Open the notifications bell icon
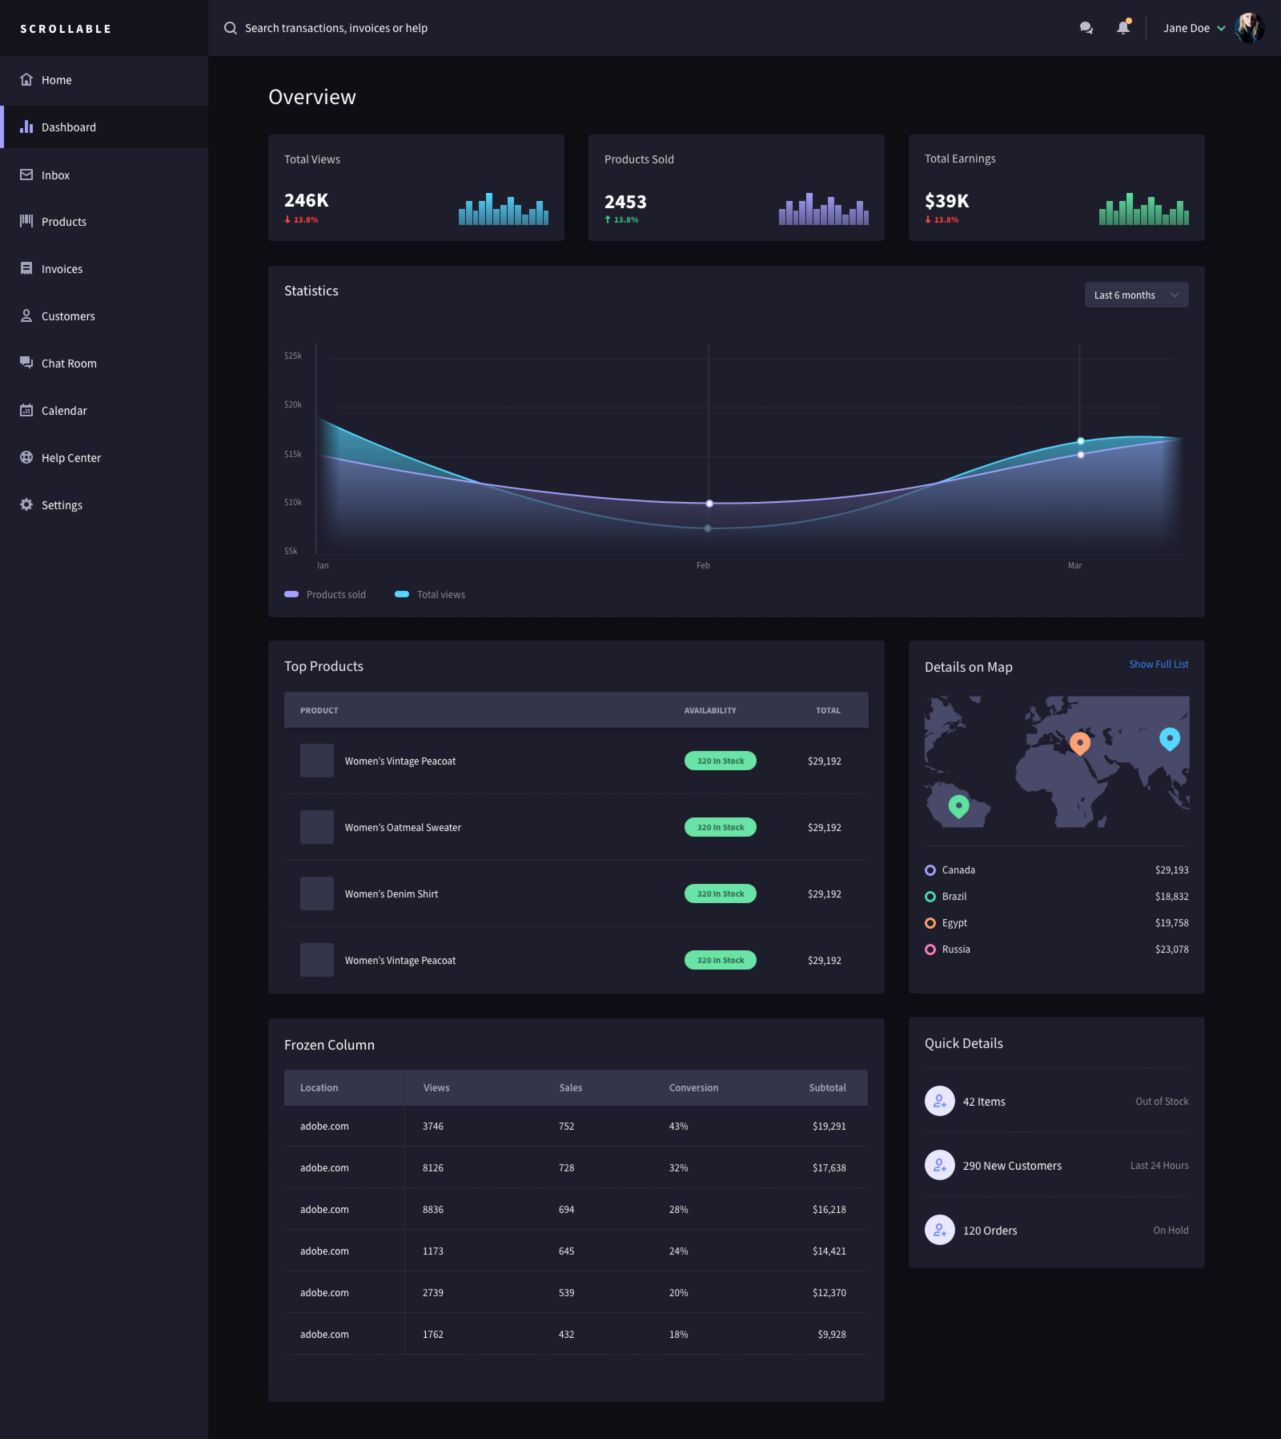 (x=1123, y=28)
